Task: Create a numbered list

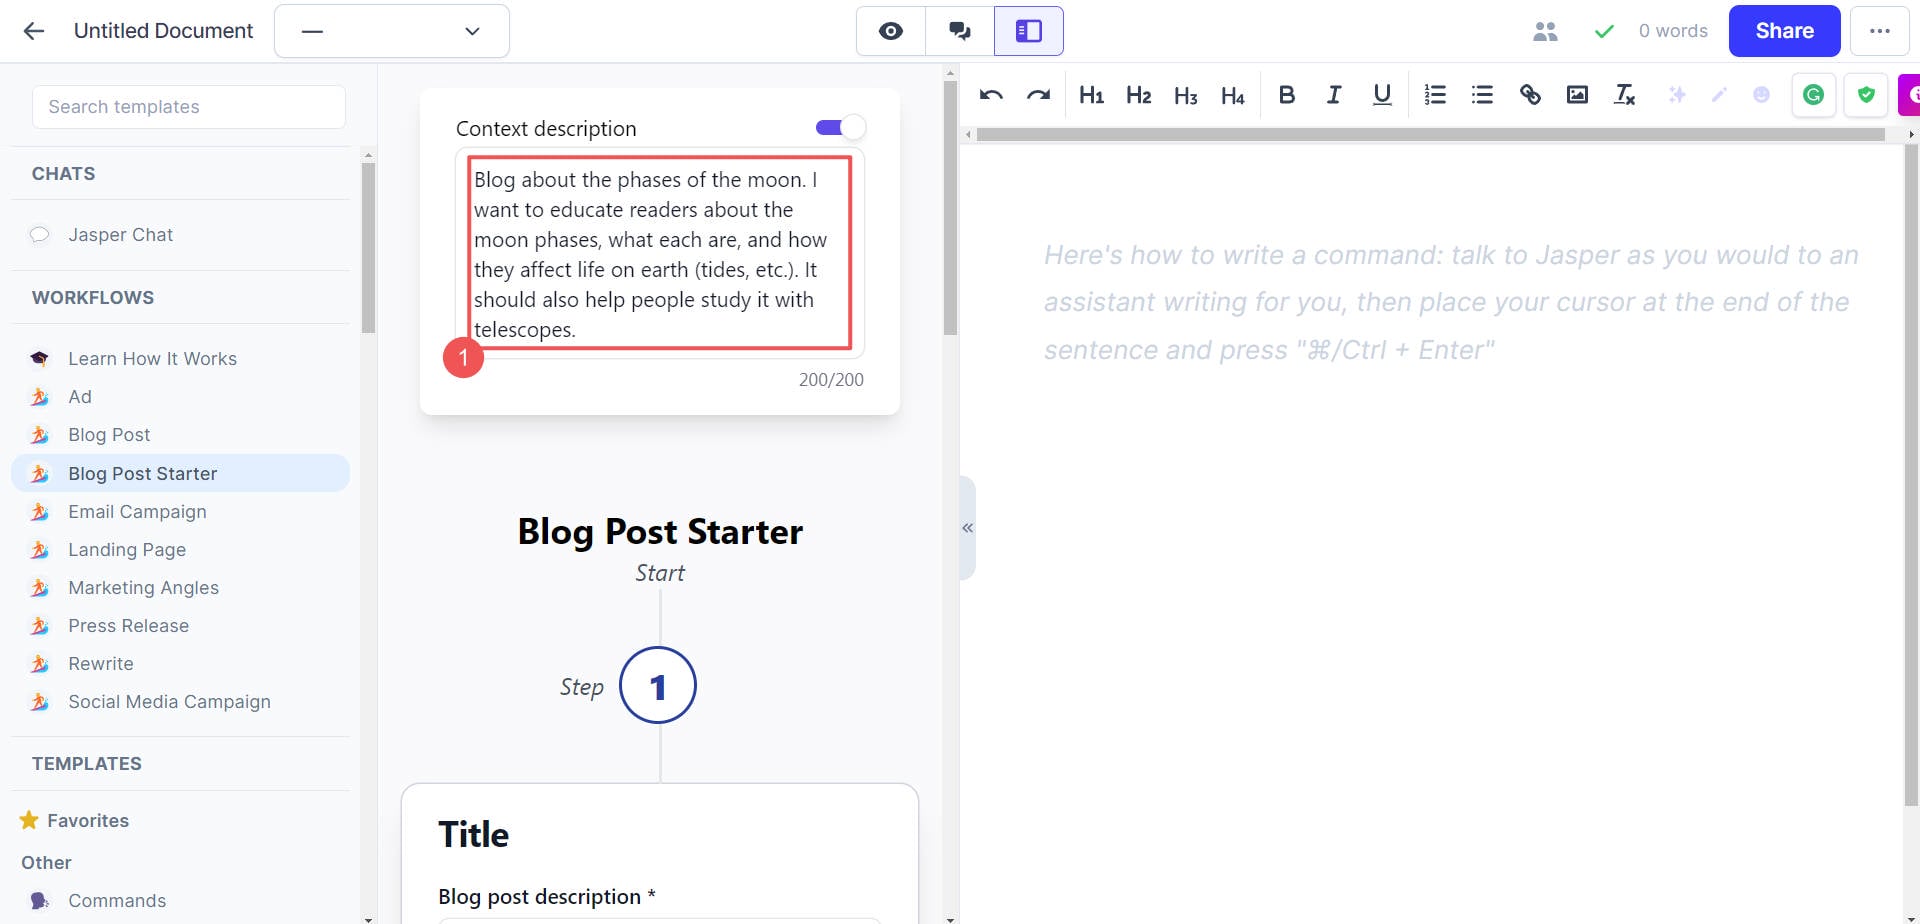Action: point(1435,94)
